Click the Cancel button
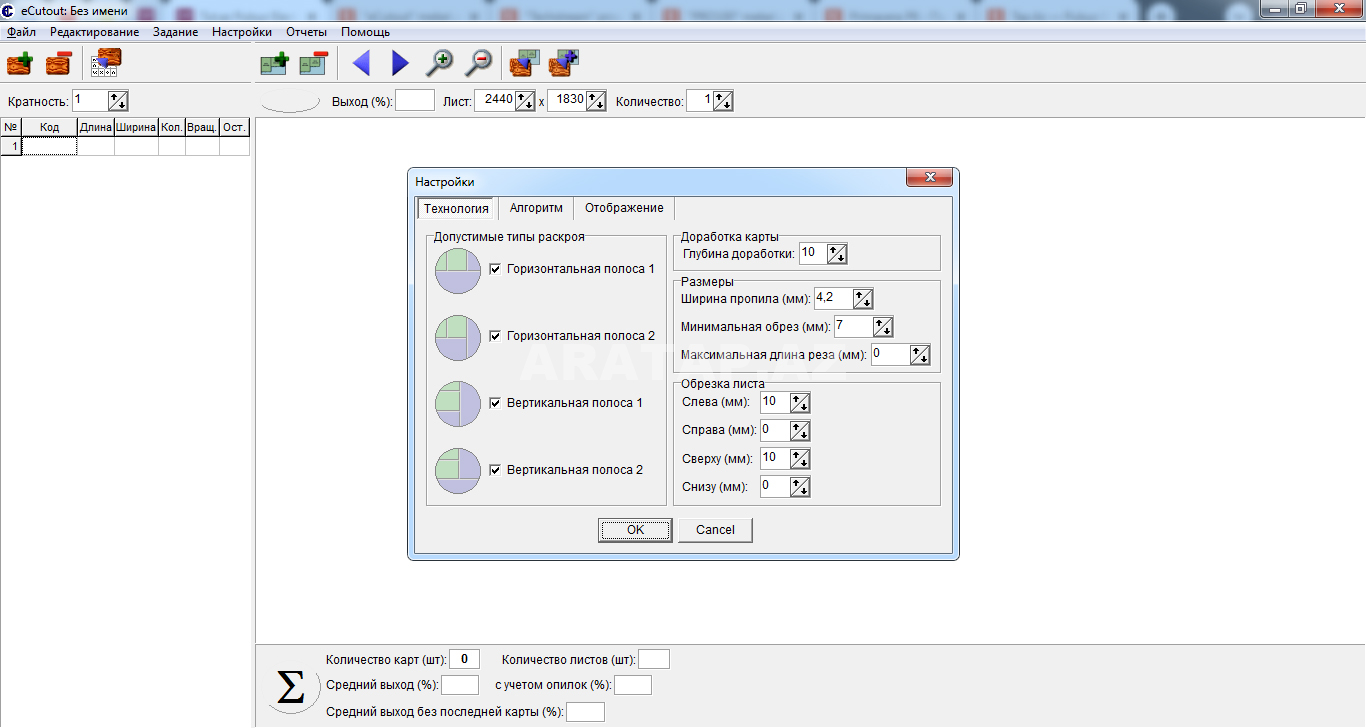Image resolution: width=1366 pixels, height=728 pixels. (715, 530)
